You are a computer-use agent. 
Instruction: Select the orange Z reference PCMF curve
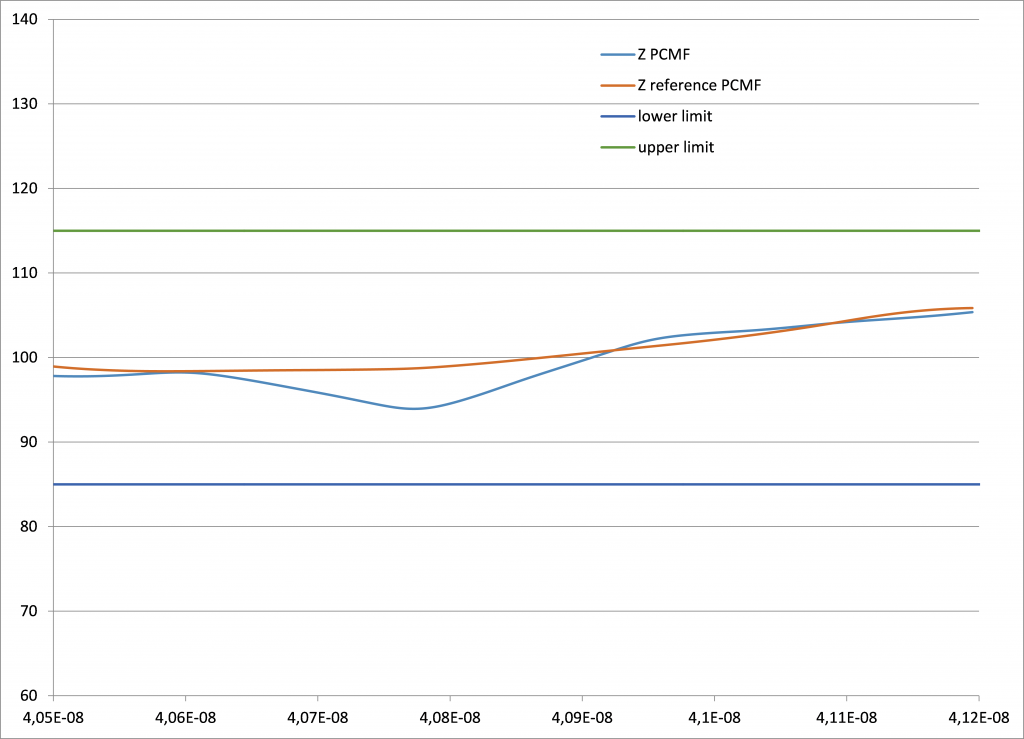pos(300,370)
